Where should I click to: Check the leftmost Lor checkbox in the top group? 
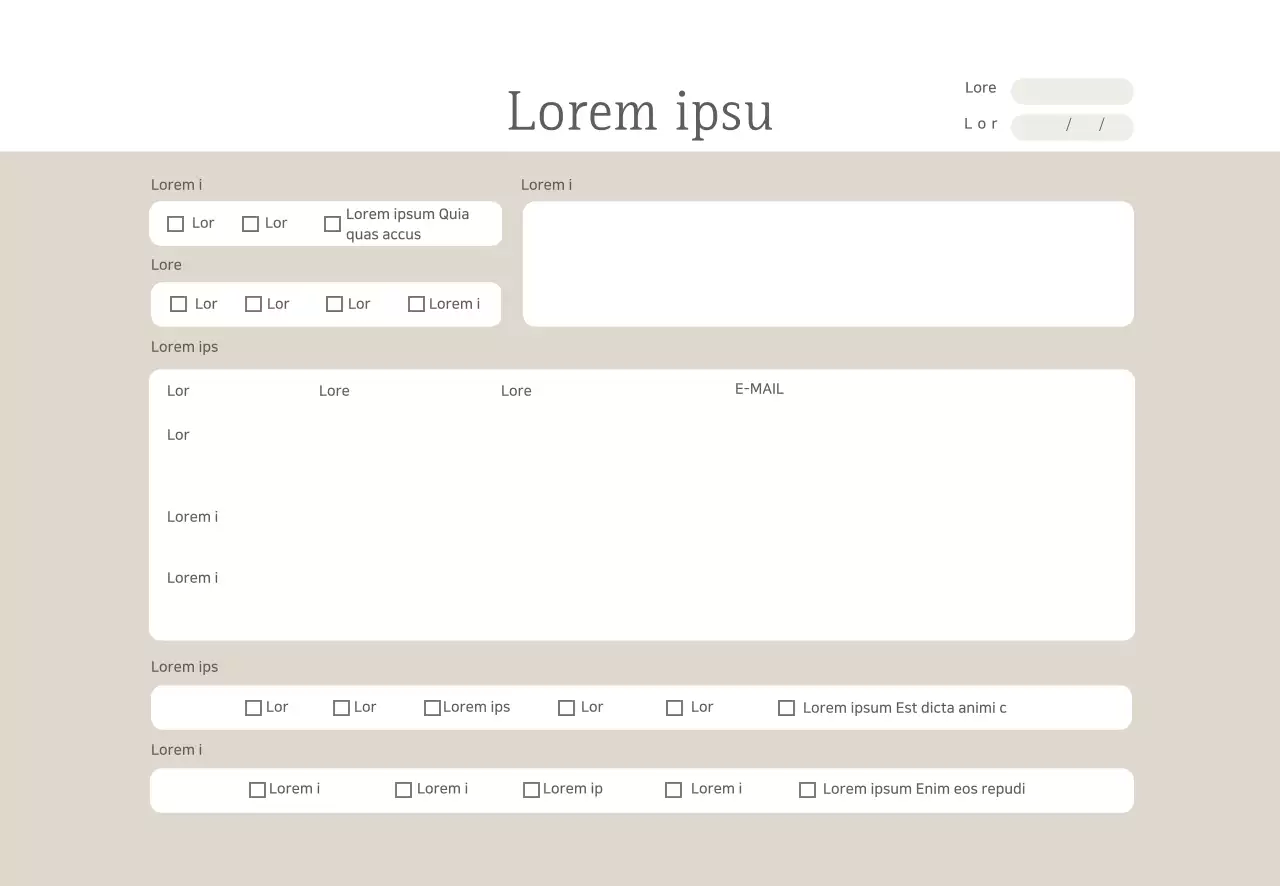click(x=176, y=224)
